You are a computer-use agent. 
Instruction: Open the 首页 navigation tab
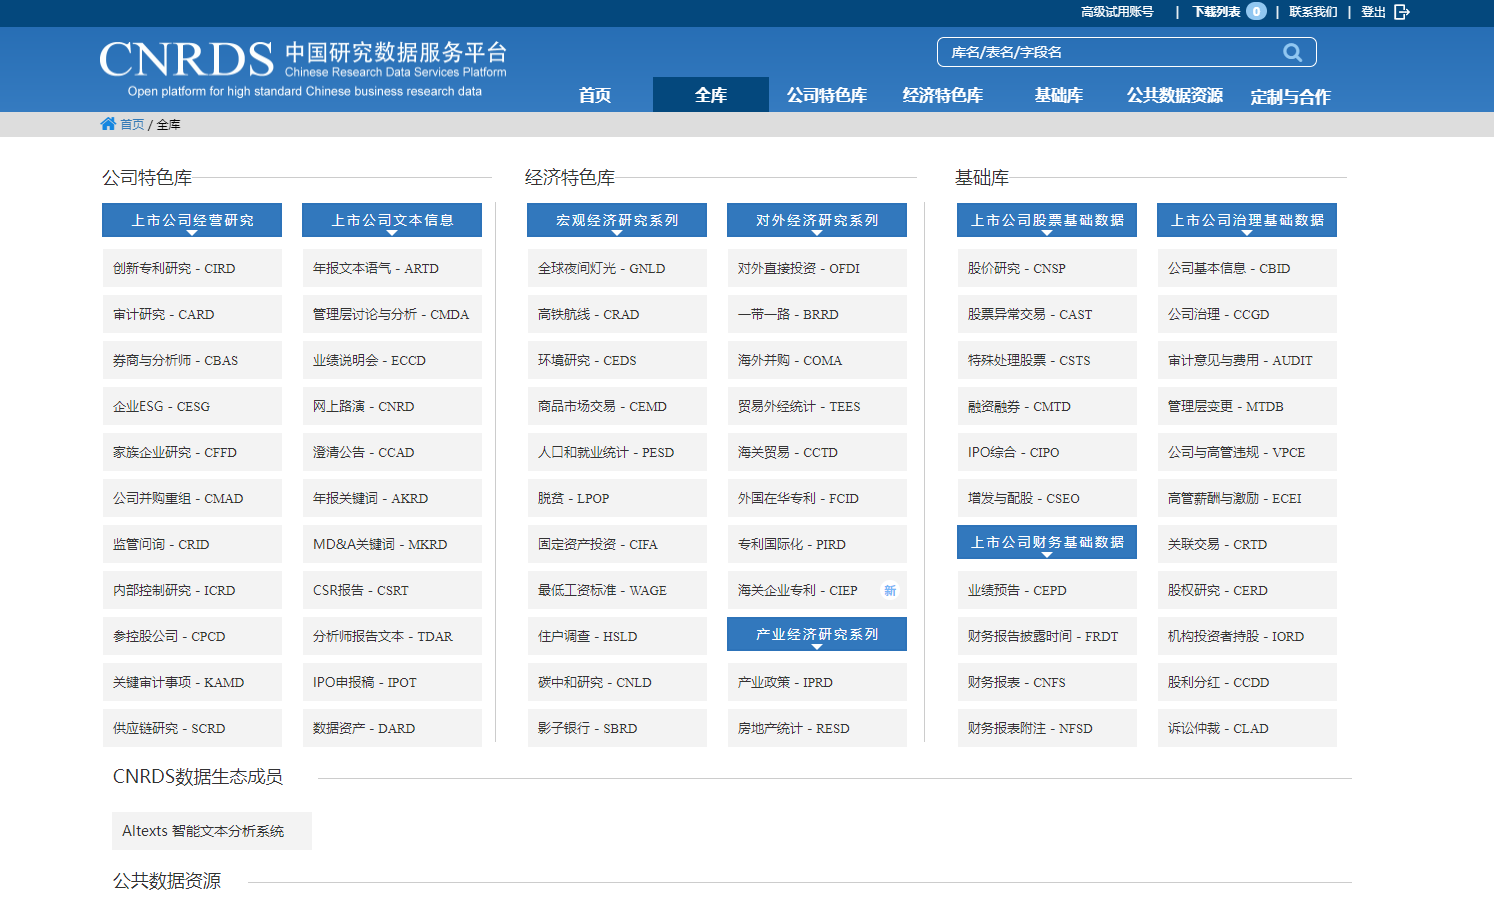tap(595, 95)
